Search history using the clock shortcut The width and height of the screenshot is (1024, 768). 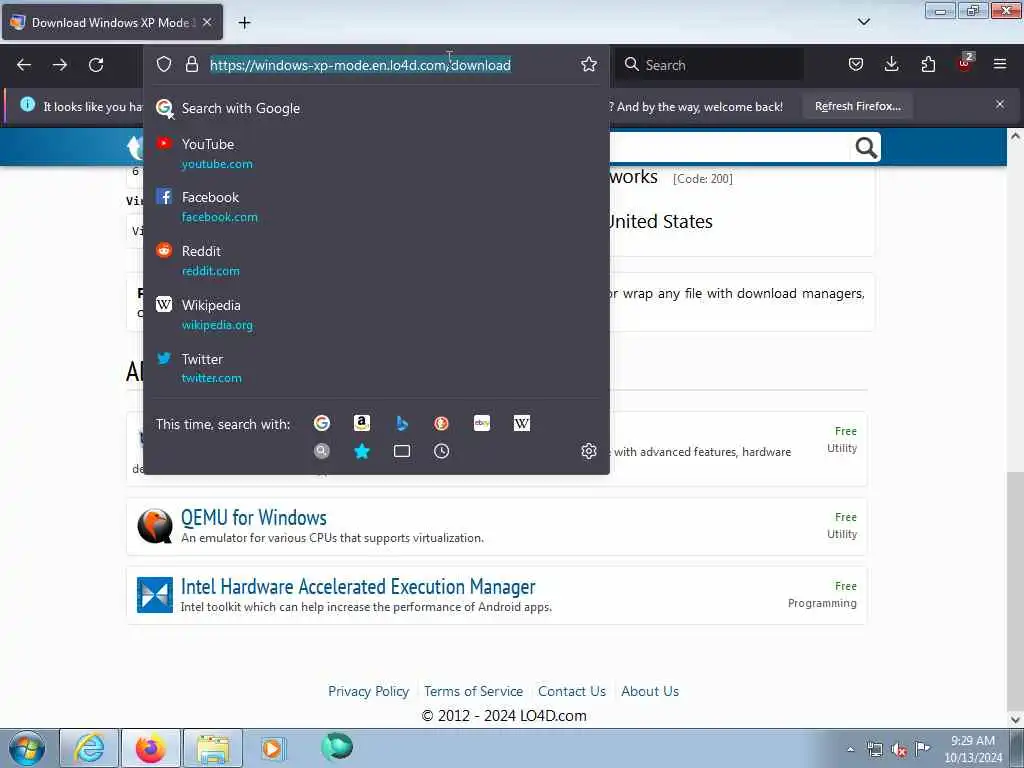tap(441, 451)
